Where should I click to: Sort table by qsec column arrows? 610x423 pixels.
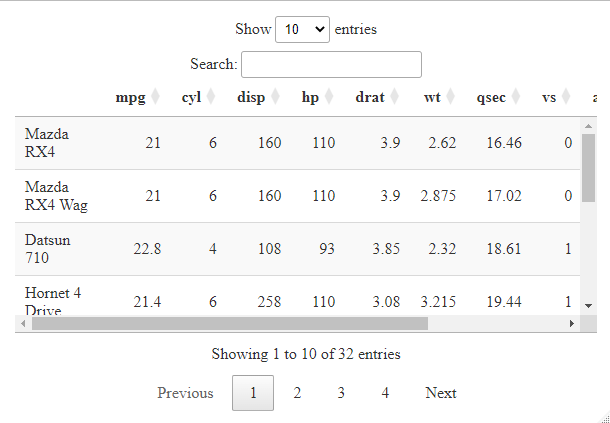[x=516, y=97]
